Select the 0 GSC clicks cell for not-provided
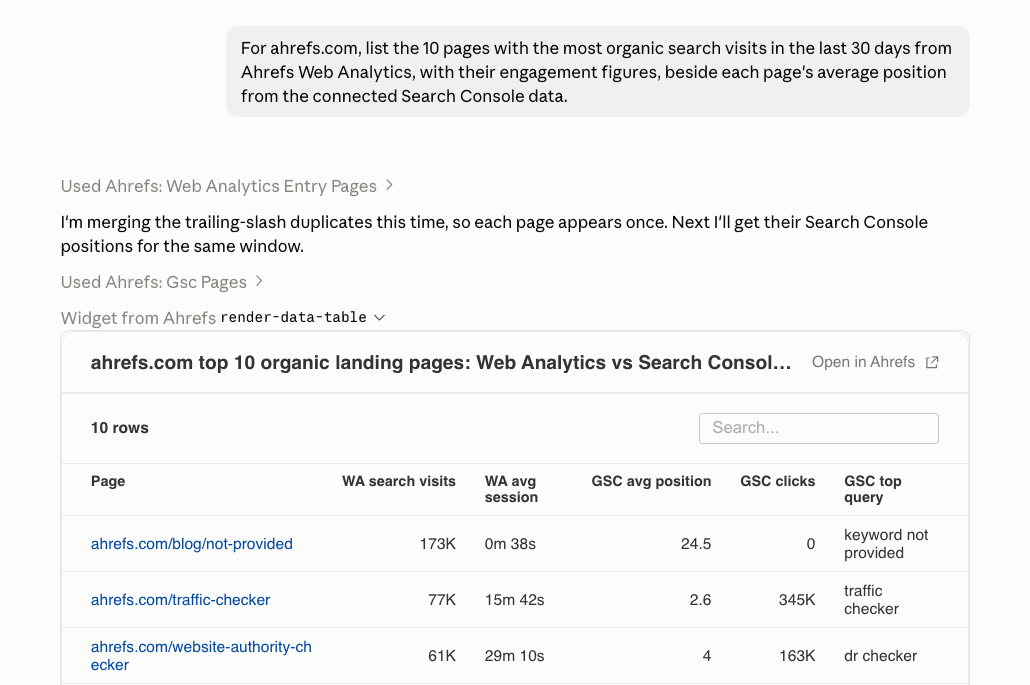The width and height of the screenshot is (1030, 685). pyautogui.click(x=811, y=544)
